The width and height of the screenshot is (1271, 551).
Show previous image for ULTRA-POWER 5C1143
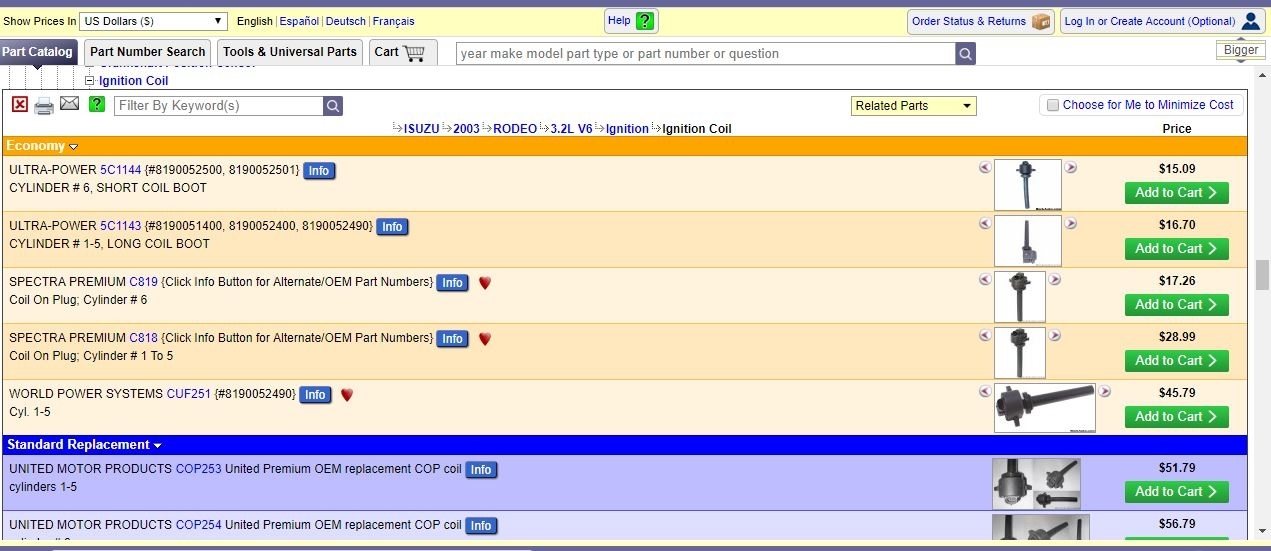tap(985, 224)
